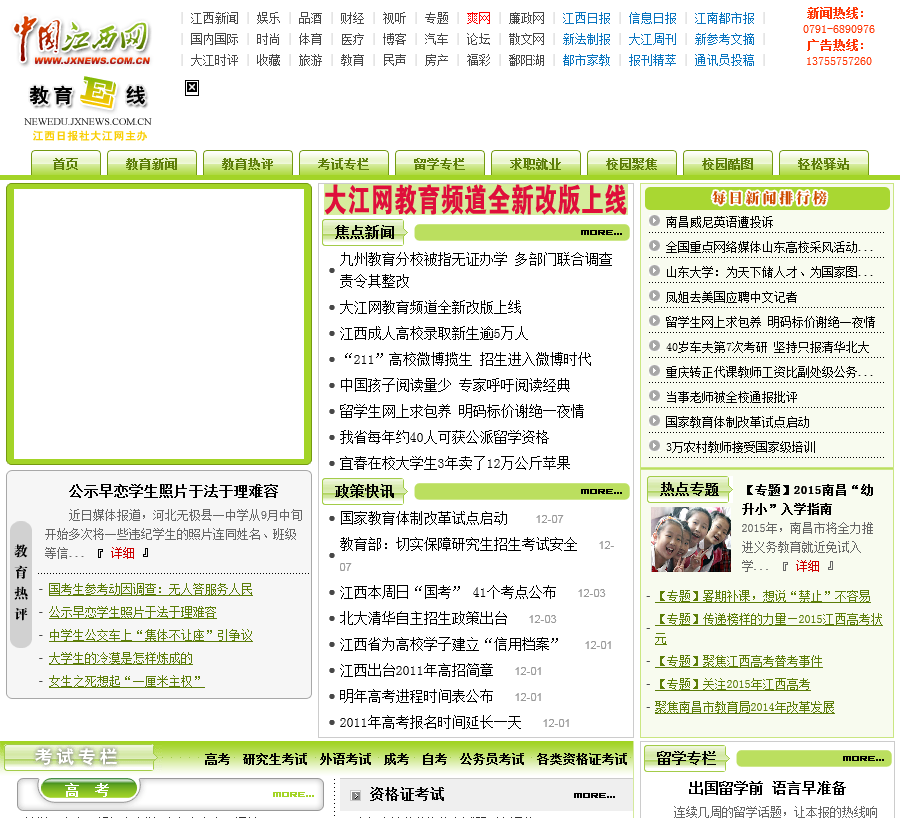Click the broken image placeholder icon
This screenshot has height=818, width=900.
pyautogui.click(x=192, y=88)
